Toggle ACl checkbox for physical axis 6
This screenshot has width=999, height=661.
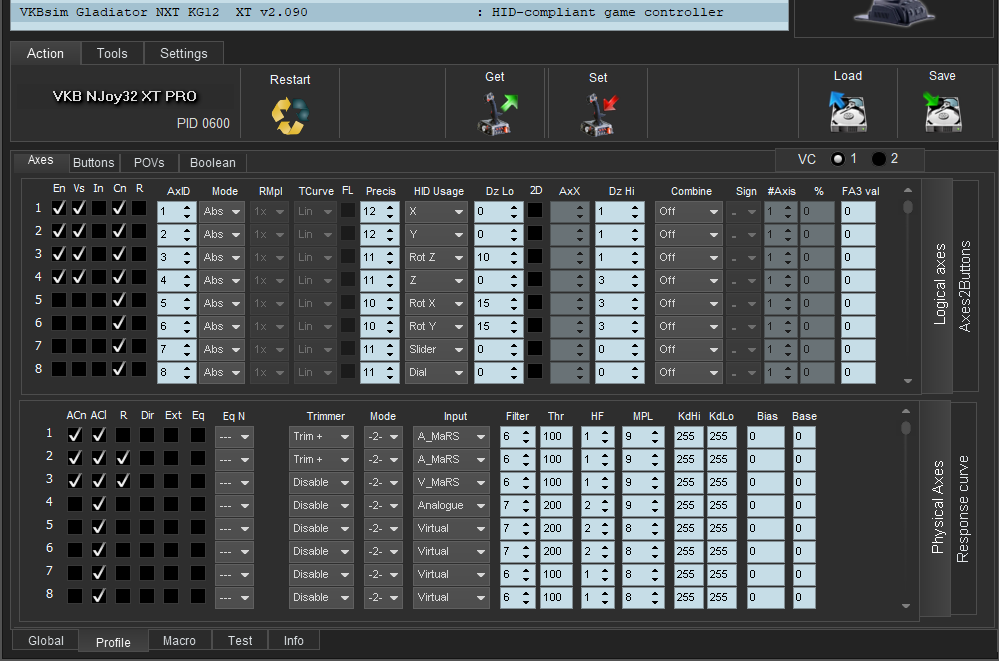tap(99, 549)
